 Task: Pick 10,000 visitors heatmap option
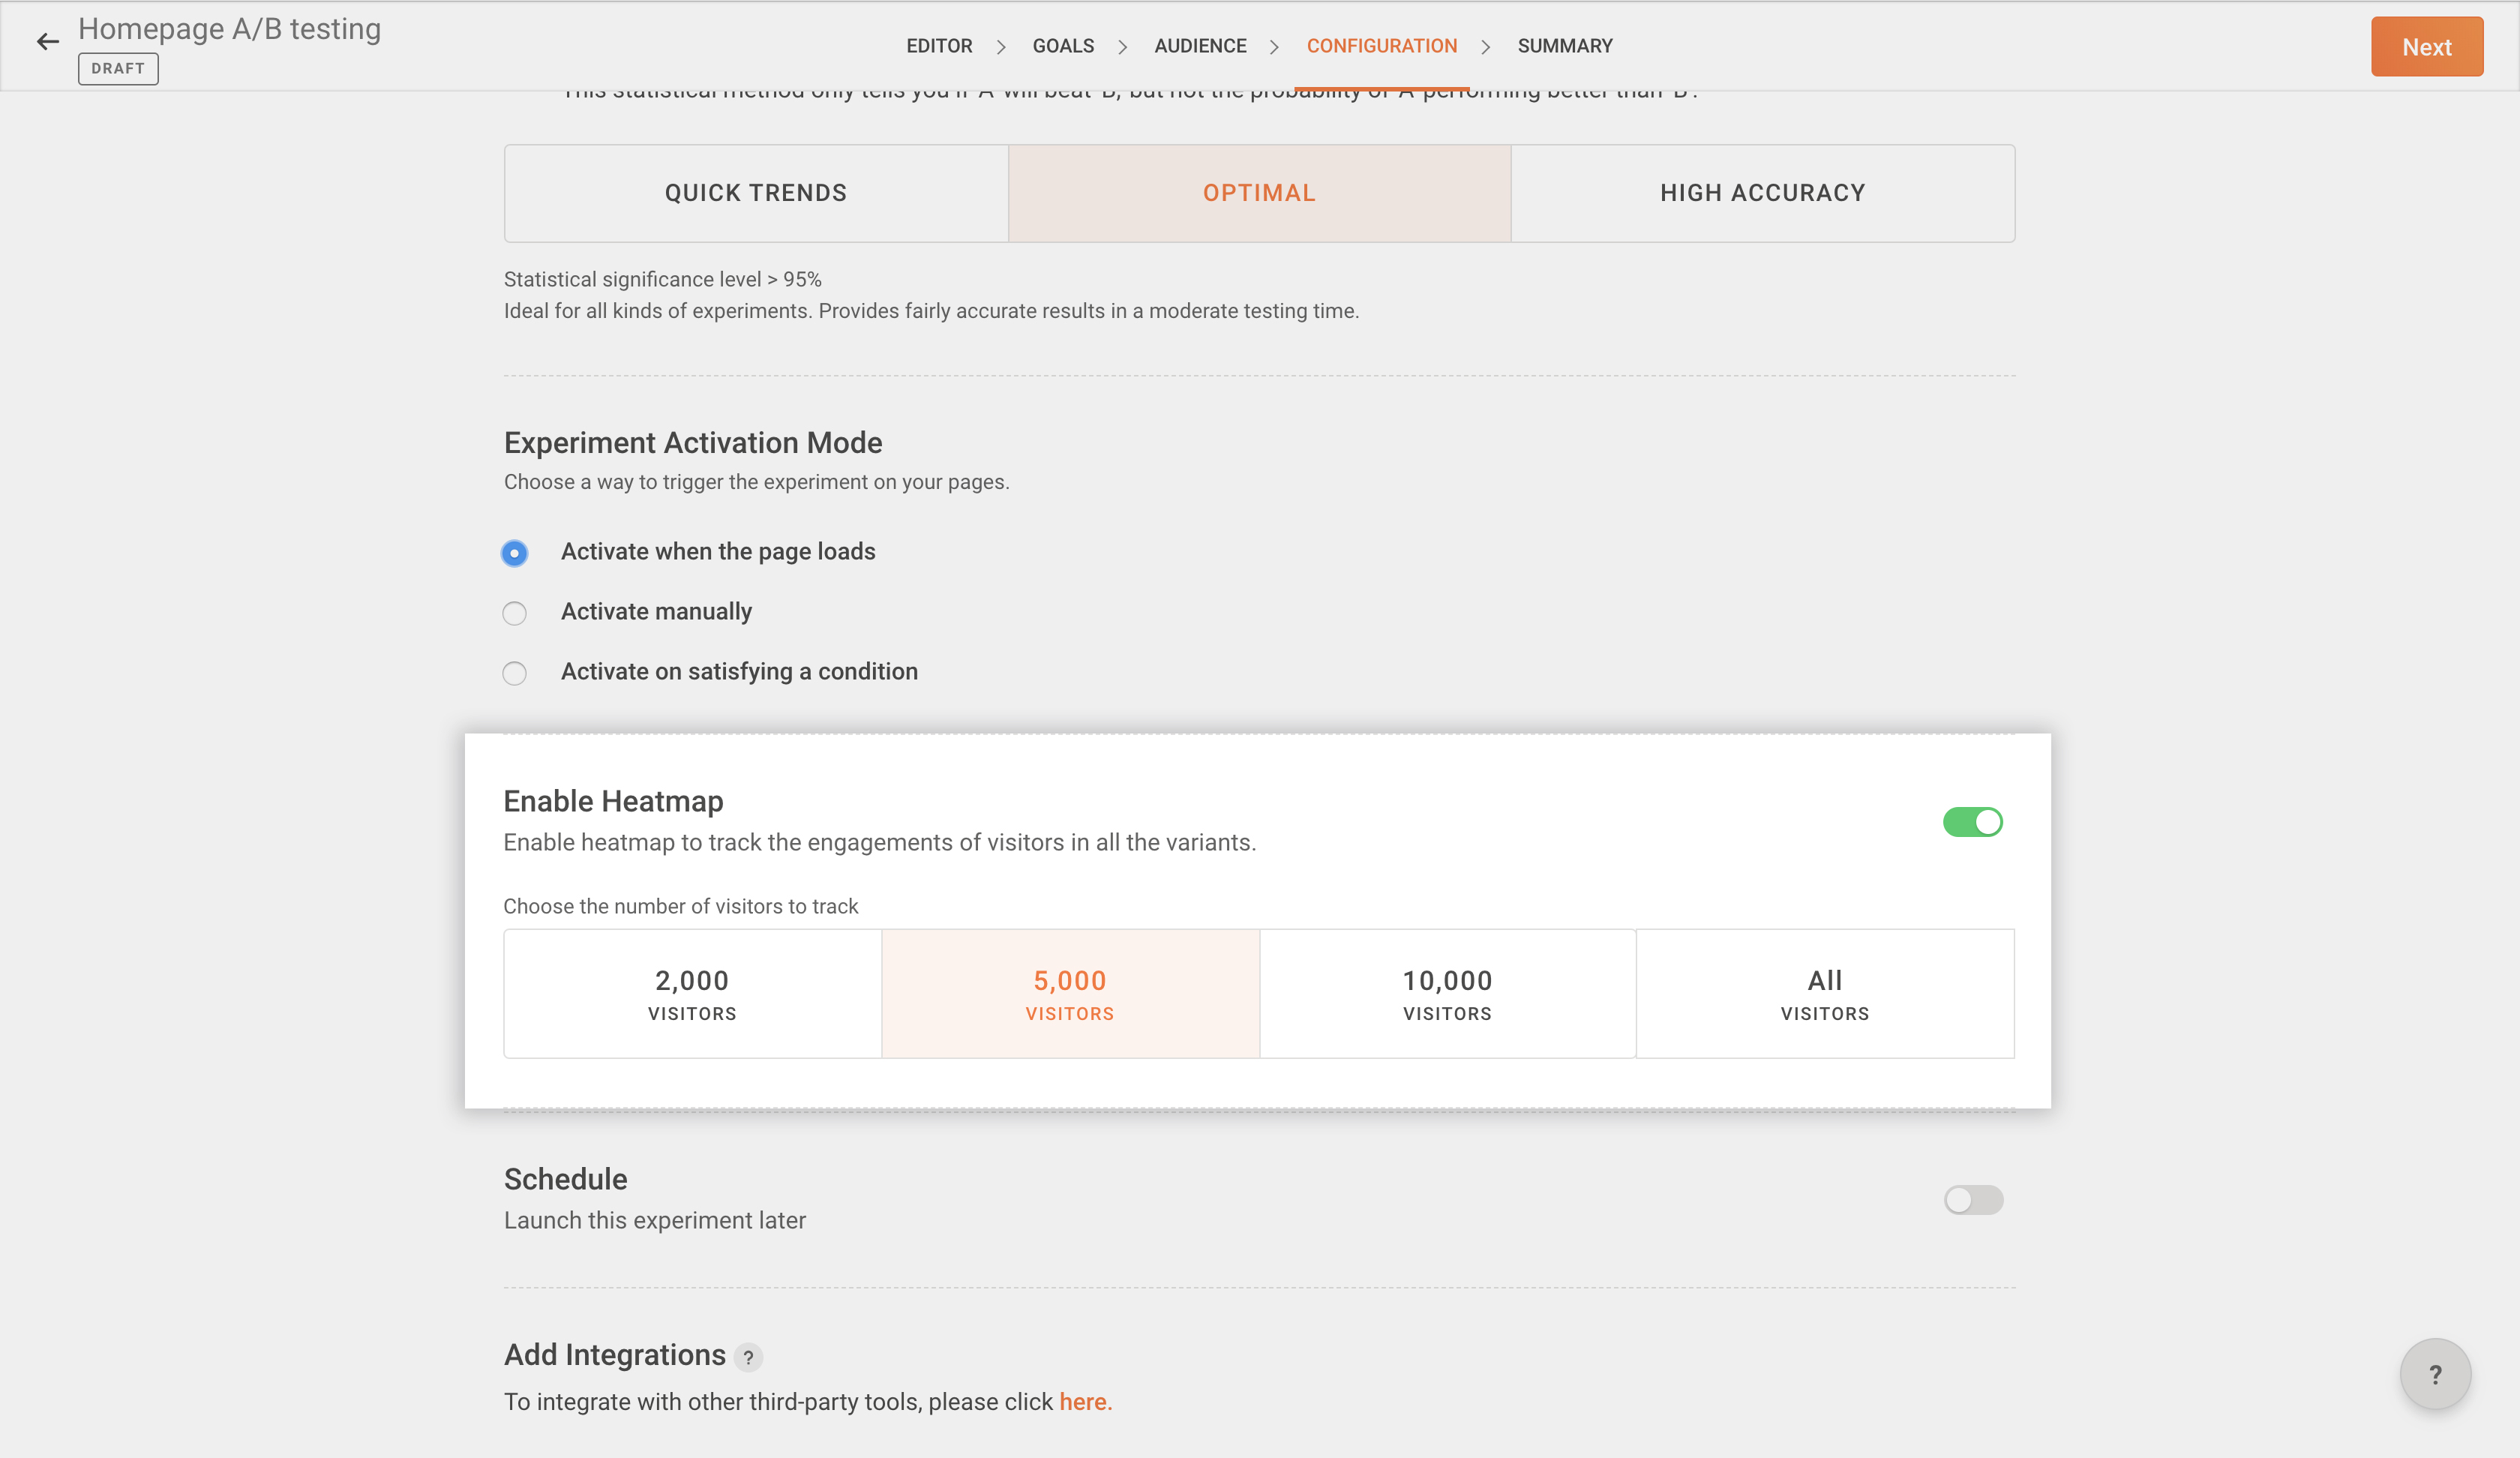tap(1447, 994)
